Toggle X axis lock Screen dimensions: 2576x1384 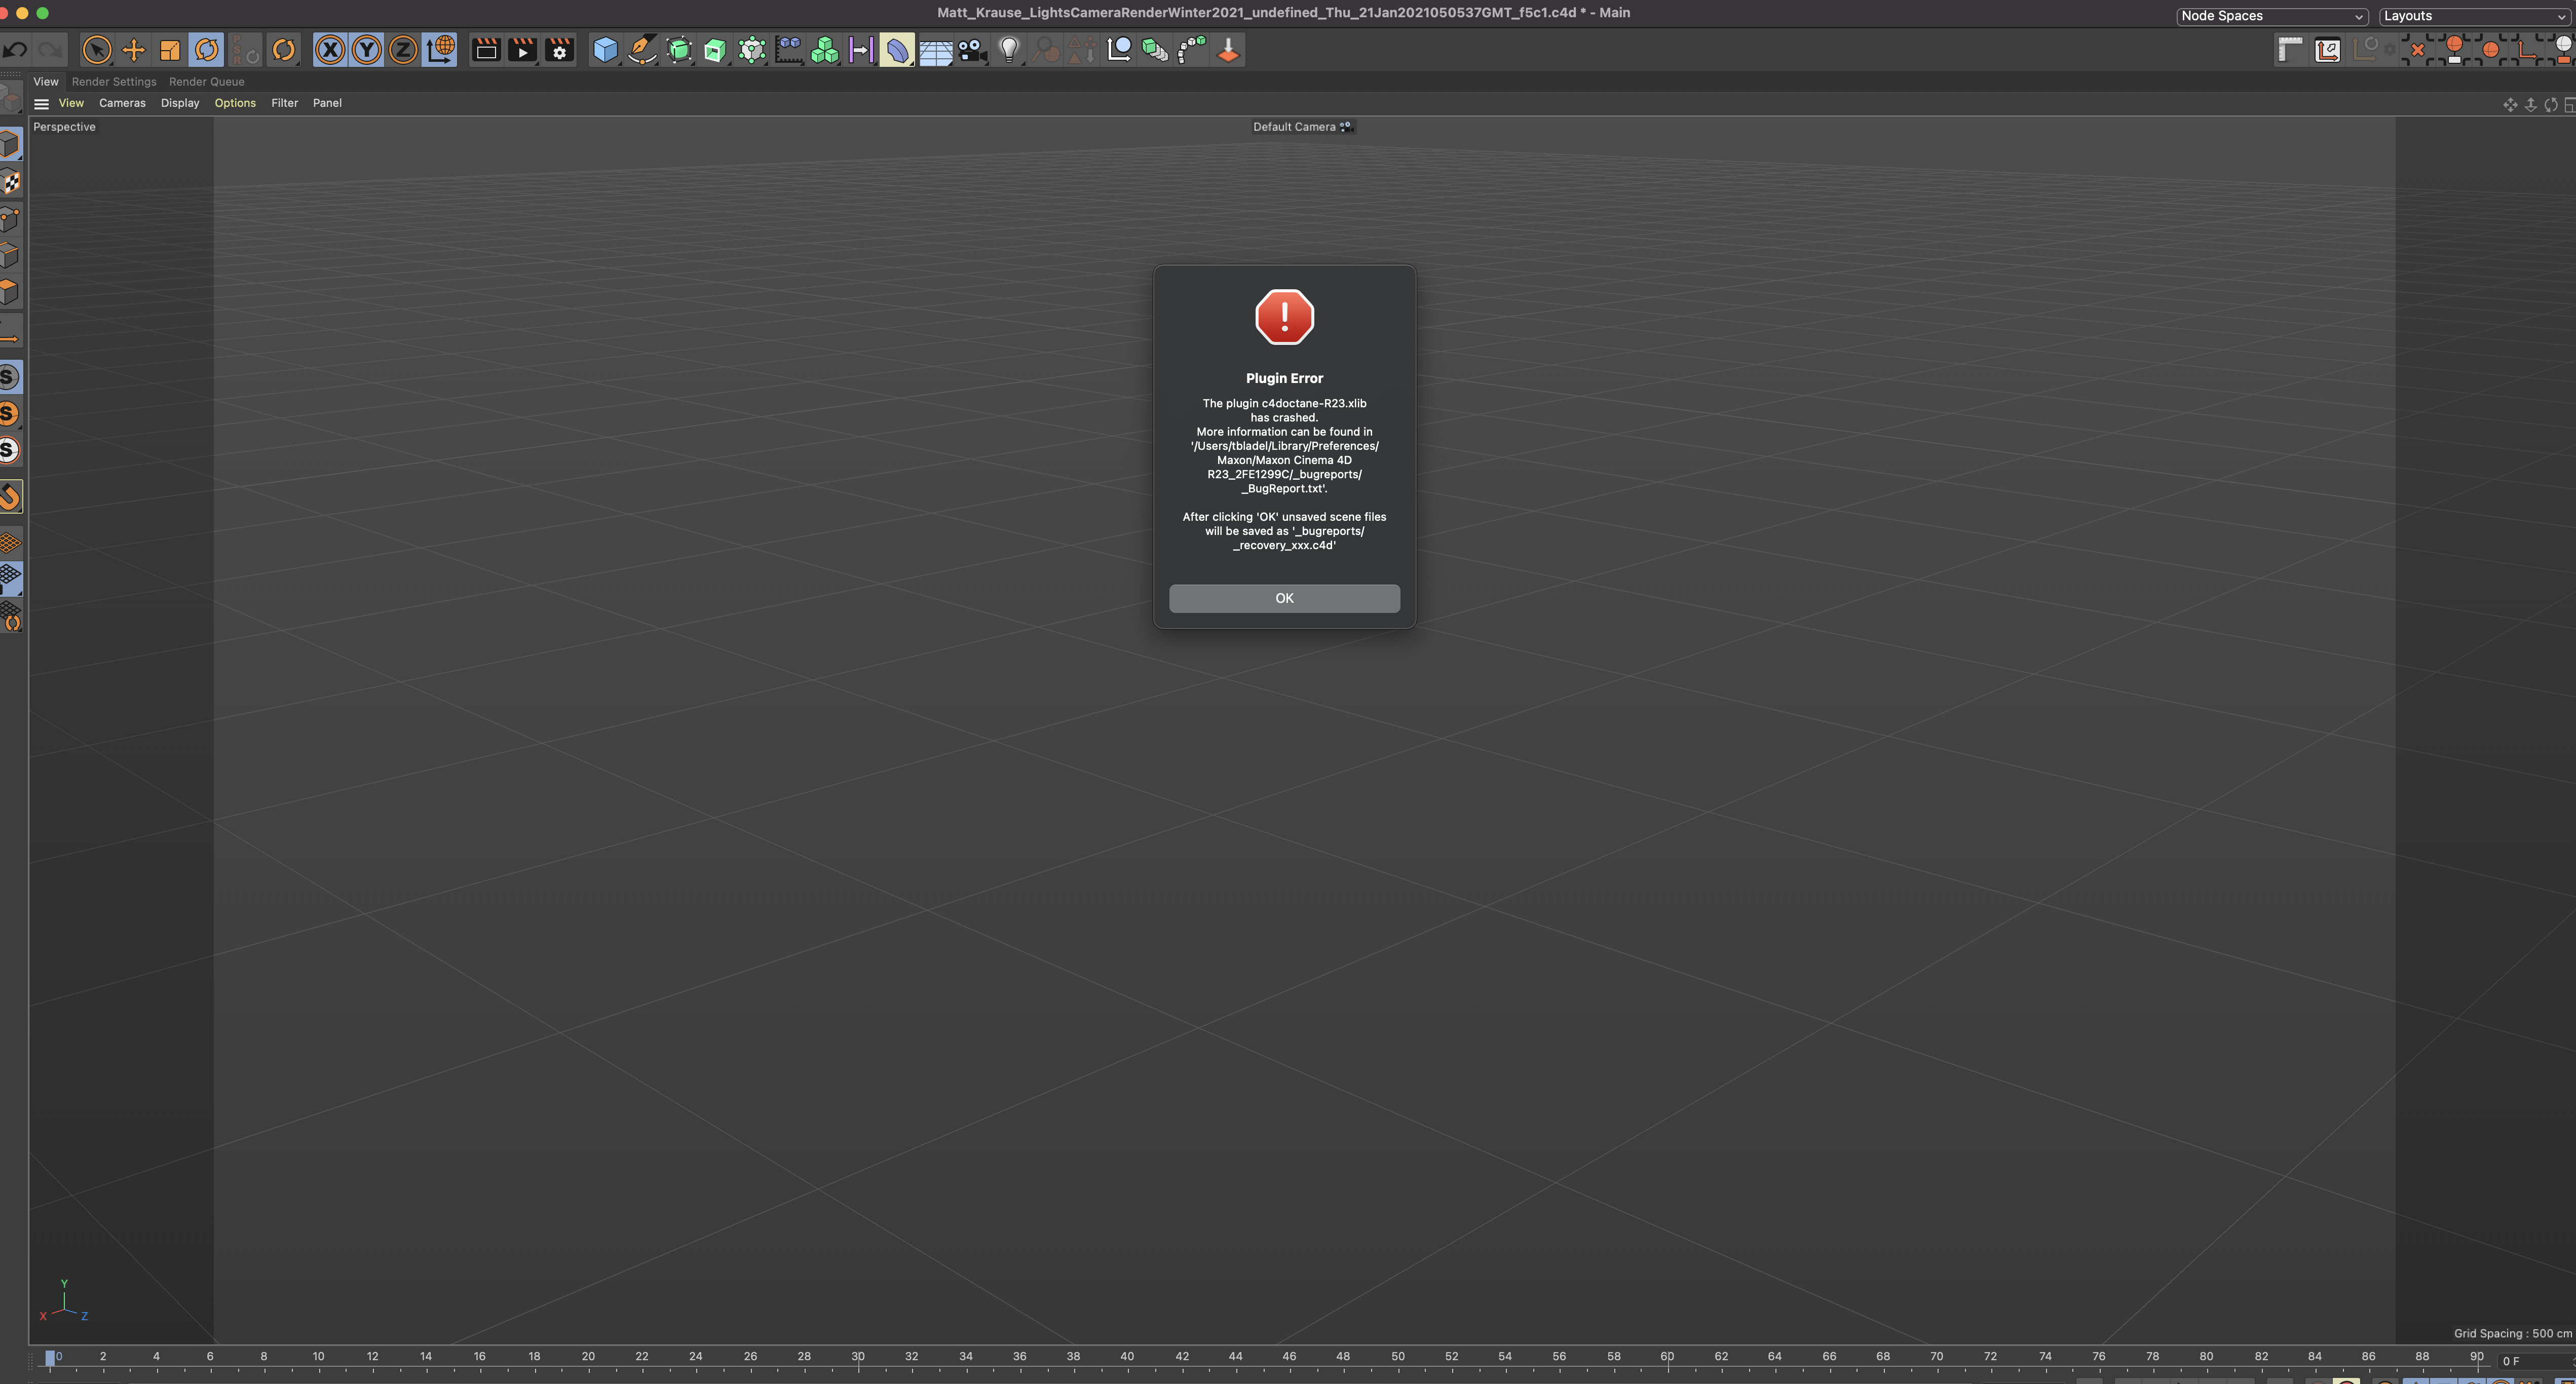coord(330,50)
